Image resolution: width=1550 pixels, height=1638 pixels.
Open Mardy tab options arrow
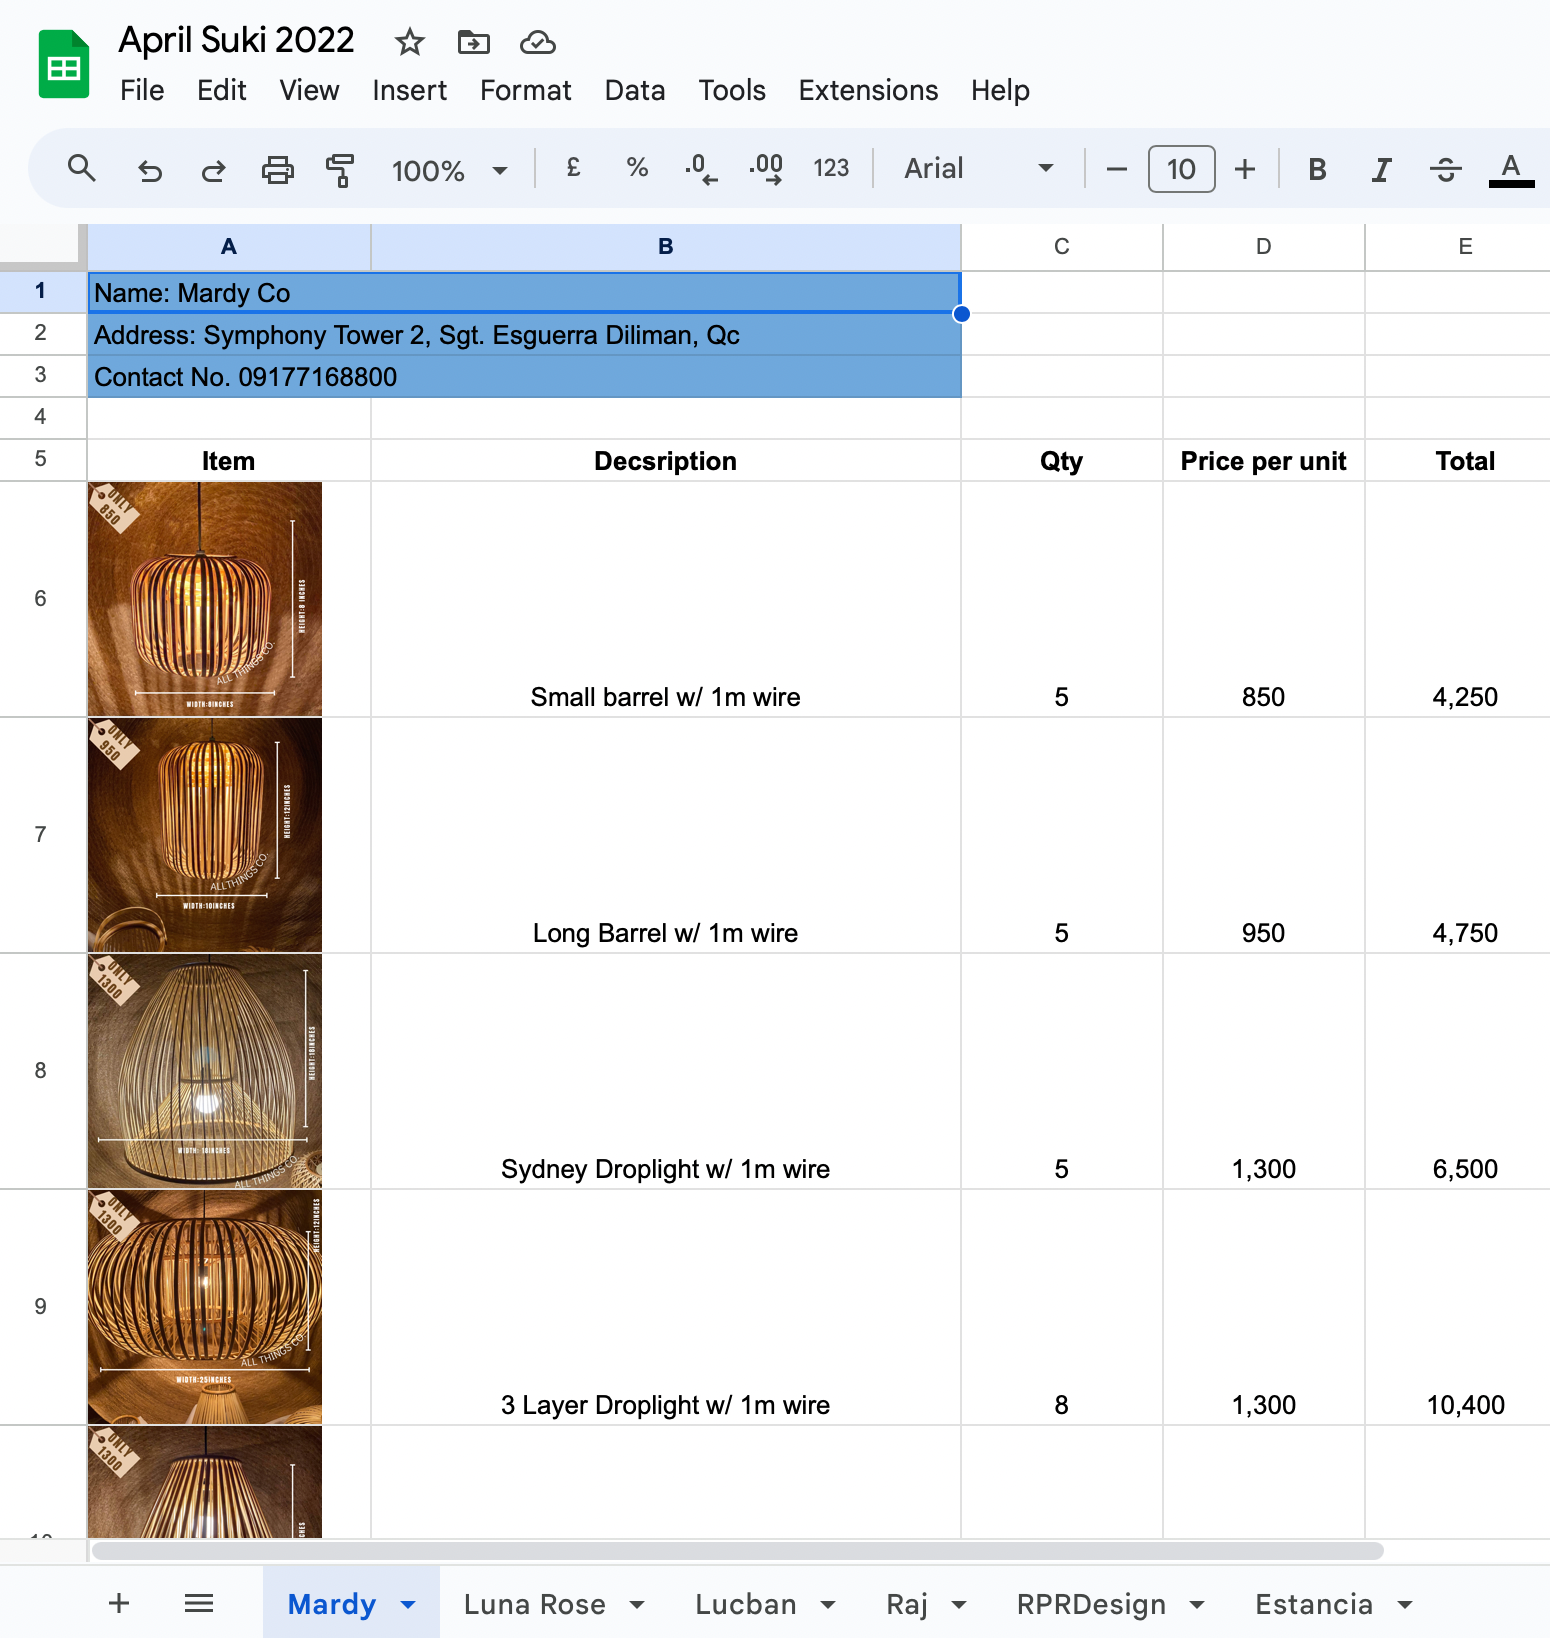(x=408, y=1604)
